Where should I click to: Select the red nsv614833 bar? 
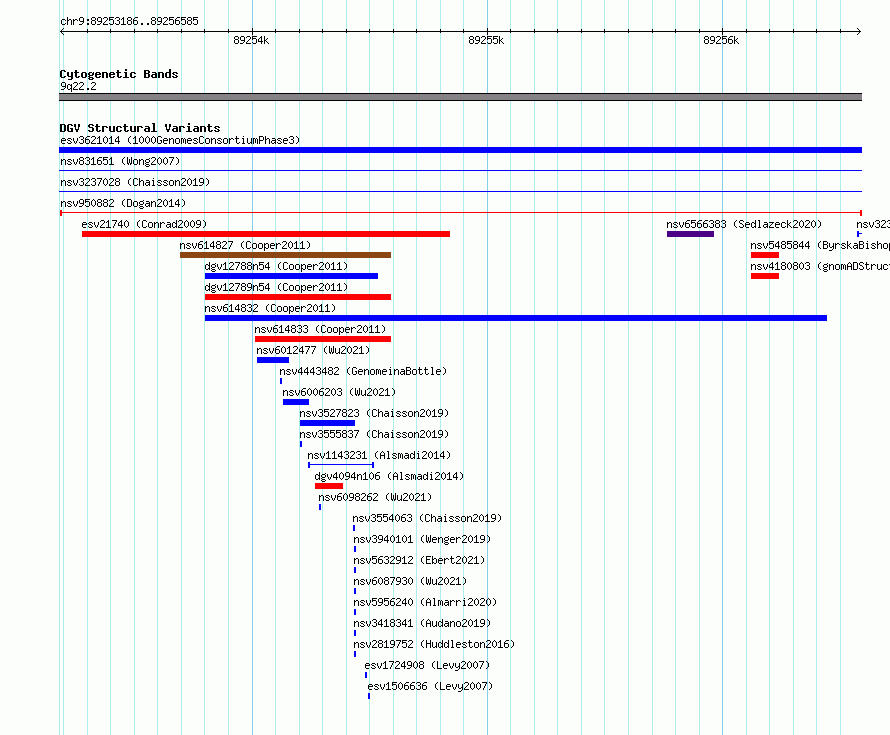point(323,339)
